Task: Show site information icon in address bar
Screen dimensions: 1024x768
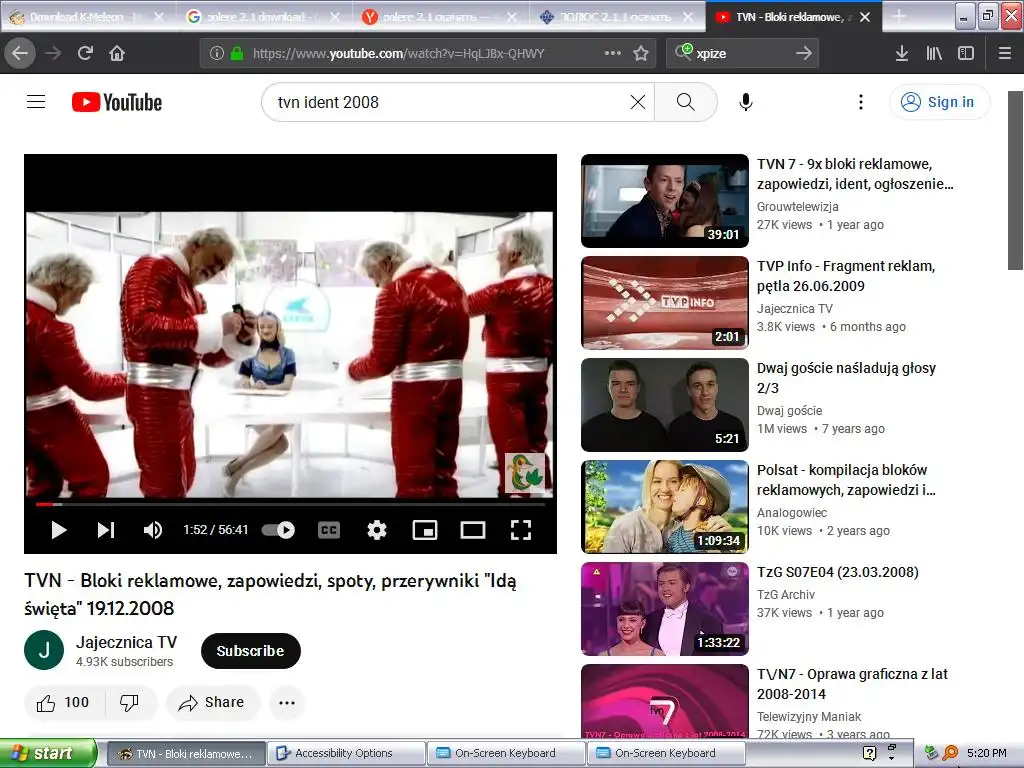Action: pyautogui.click(x=216, y=53)
